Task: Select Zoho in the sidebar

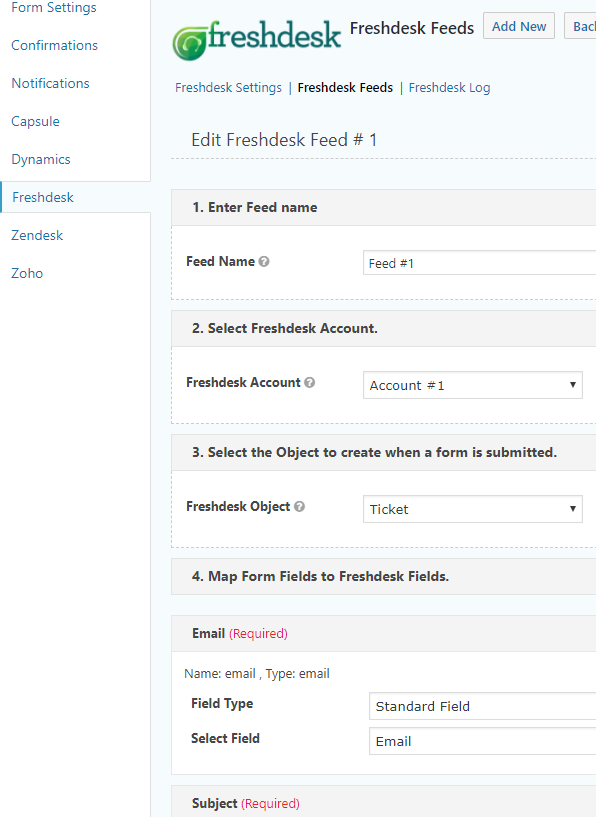Action: click(x=27, y=274)
